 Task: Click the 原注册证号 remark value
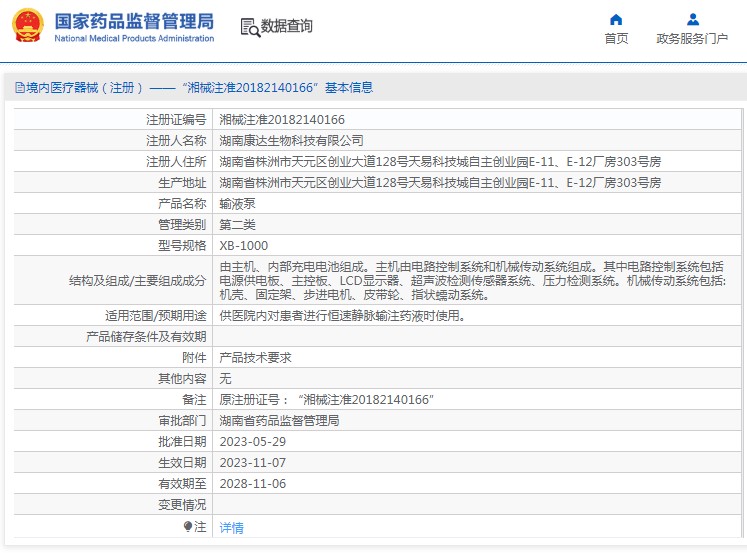pyautogui.click(x=326, y=400)
